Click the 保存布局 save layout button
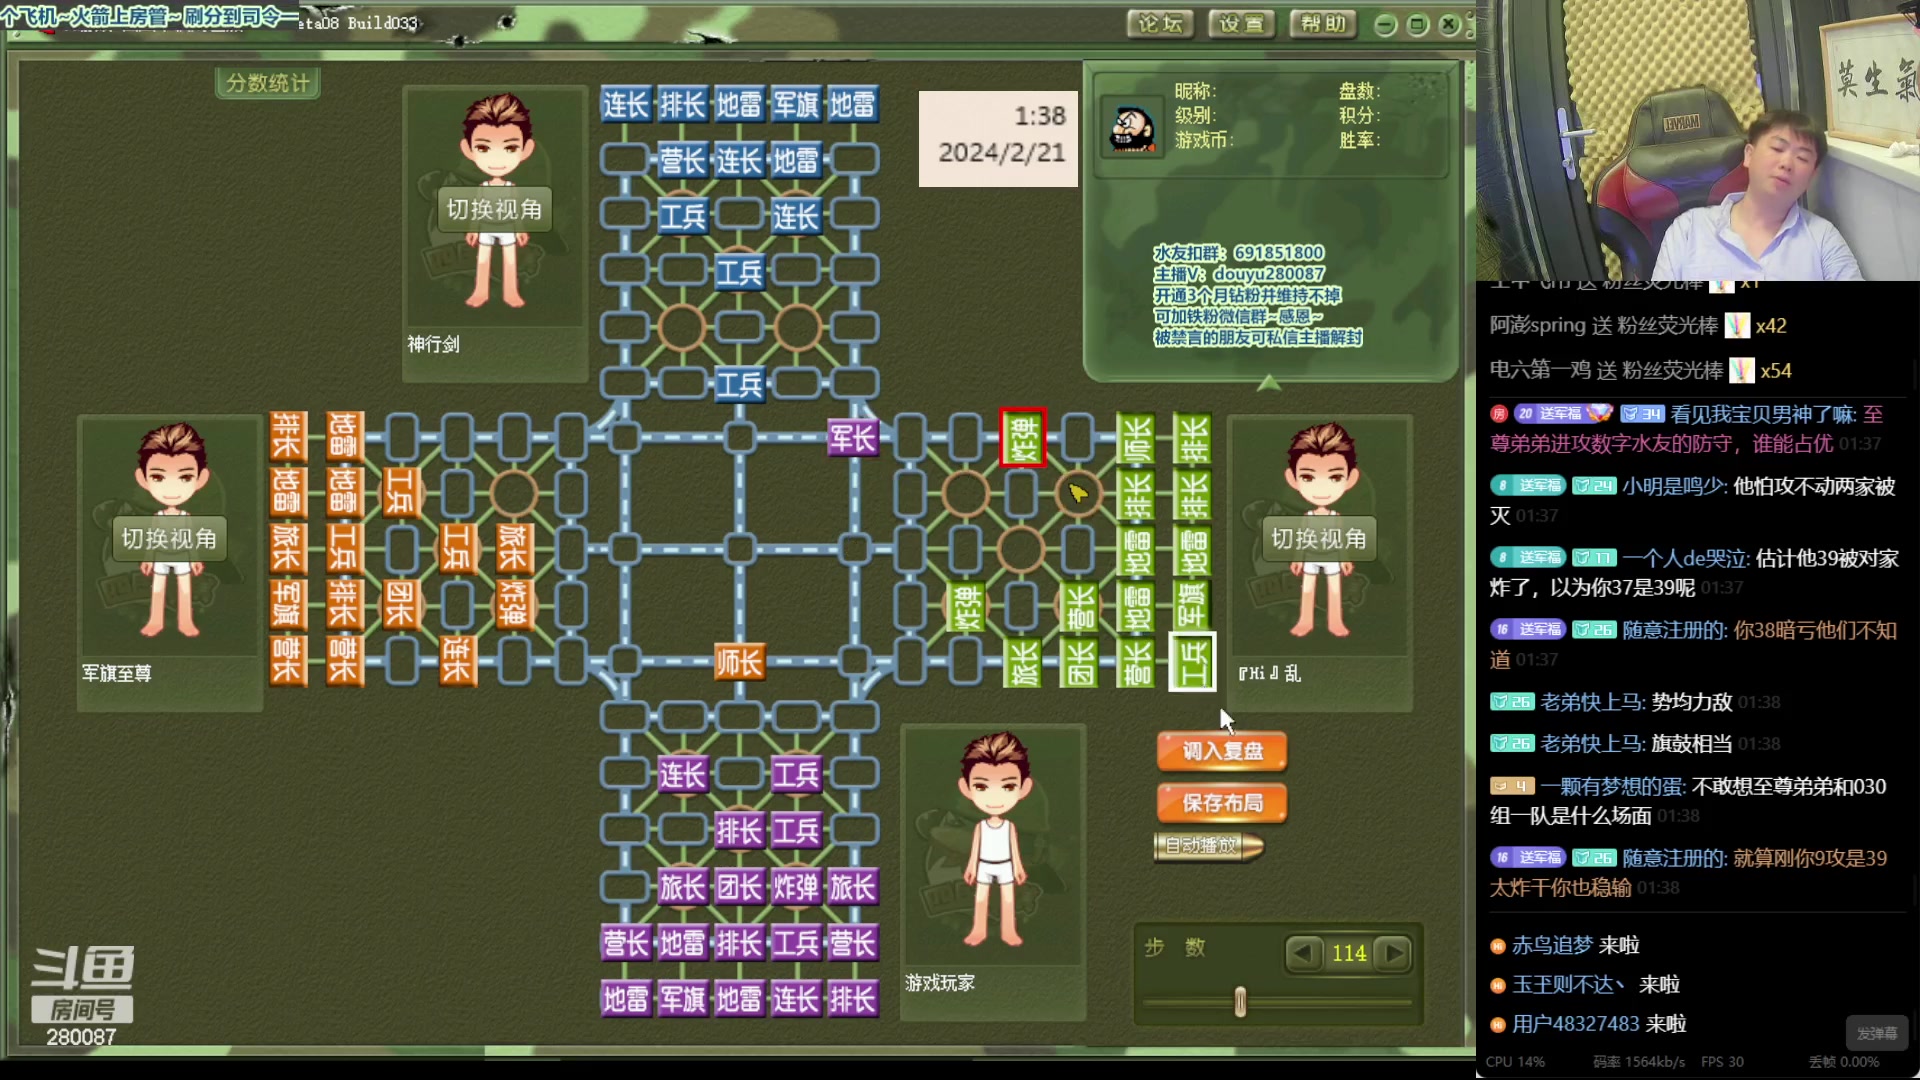Screen dimensions: 1920x1080 point(1222,803)
